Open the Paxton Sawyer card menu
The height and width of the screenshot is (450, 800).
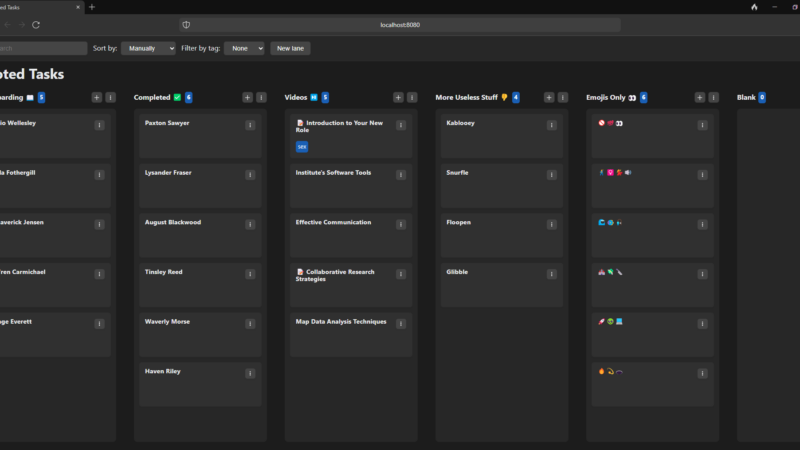click(250, 125)
